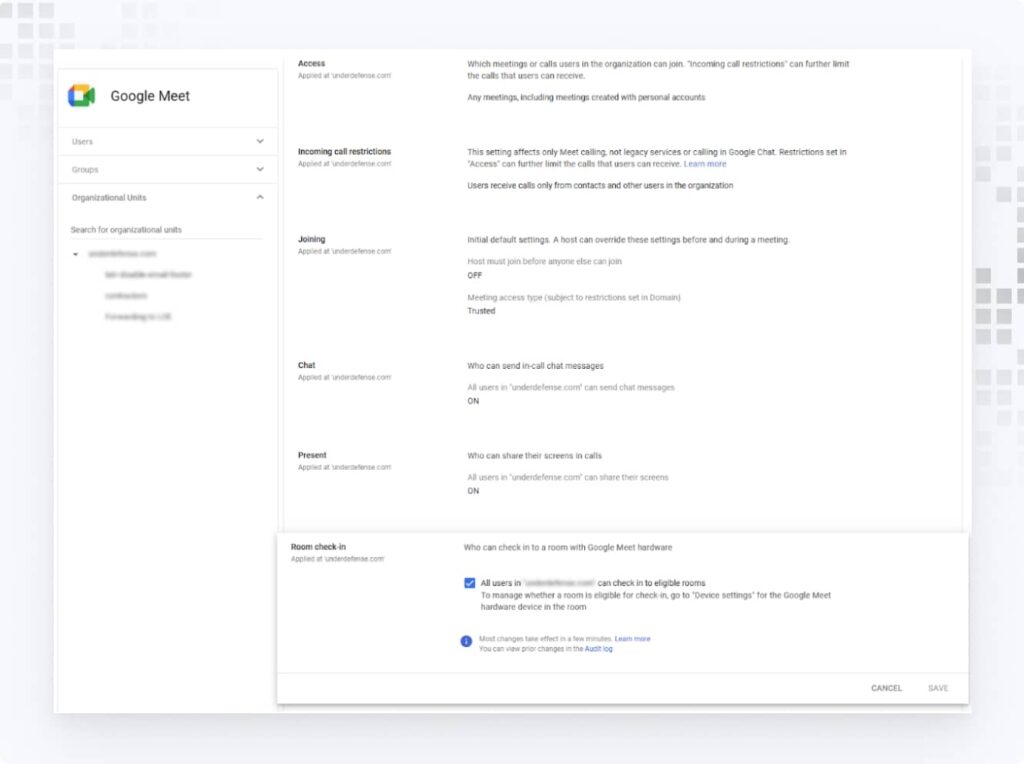Click Who can check in to a room text

click(568, 547)
